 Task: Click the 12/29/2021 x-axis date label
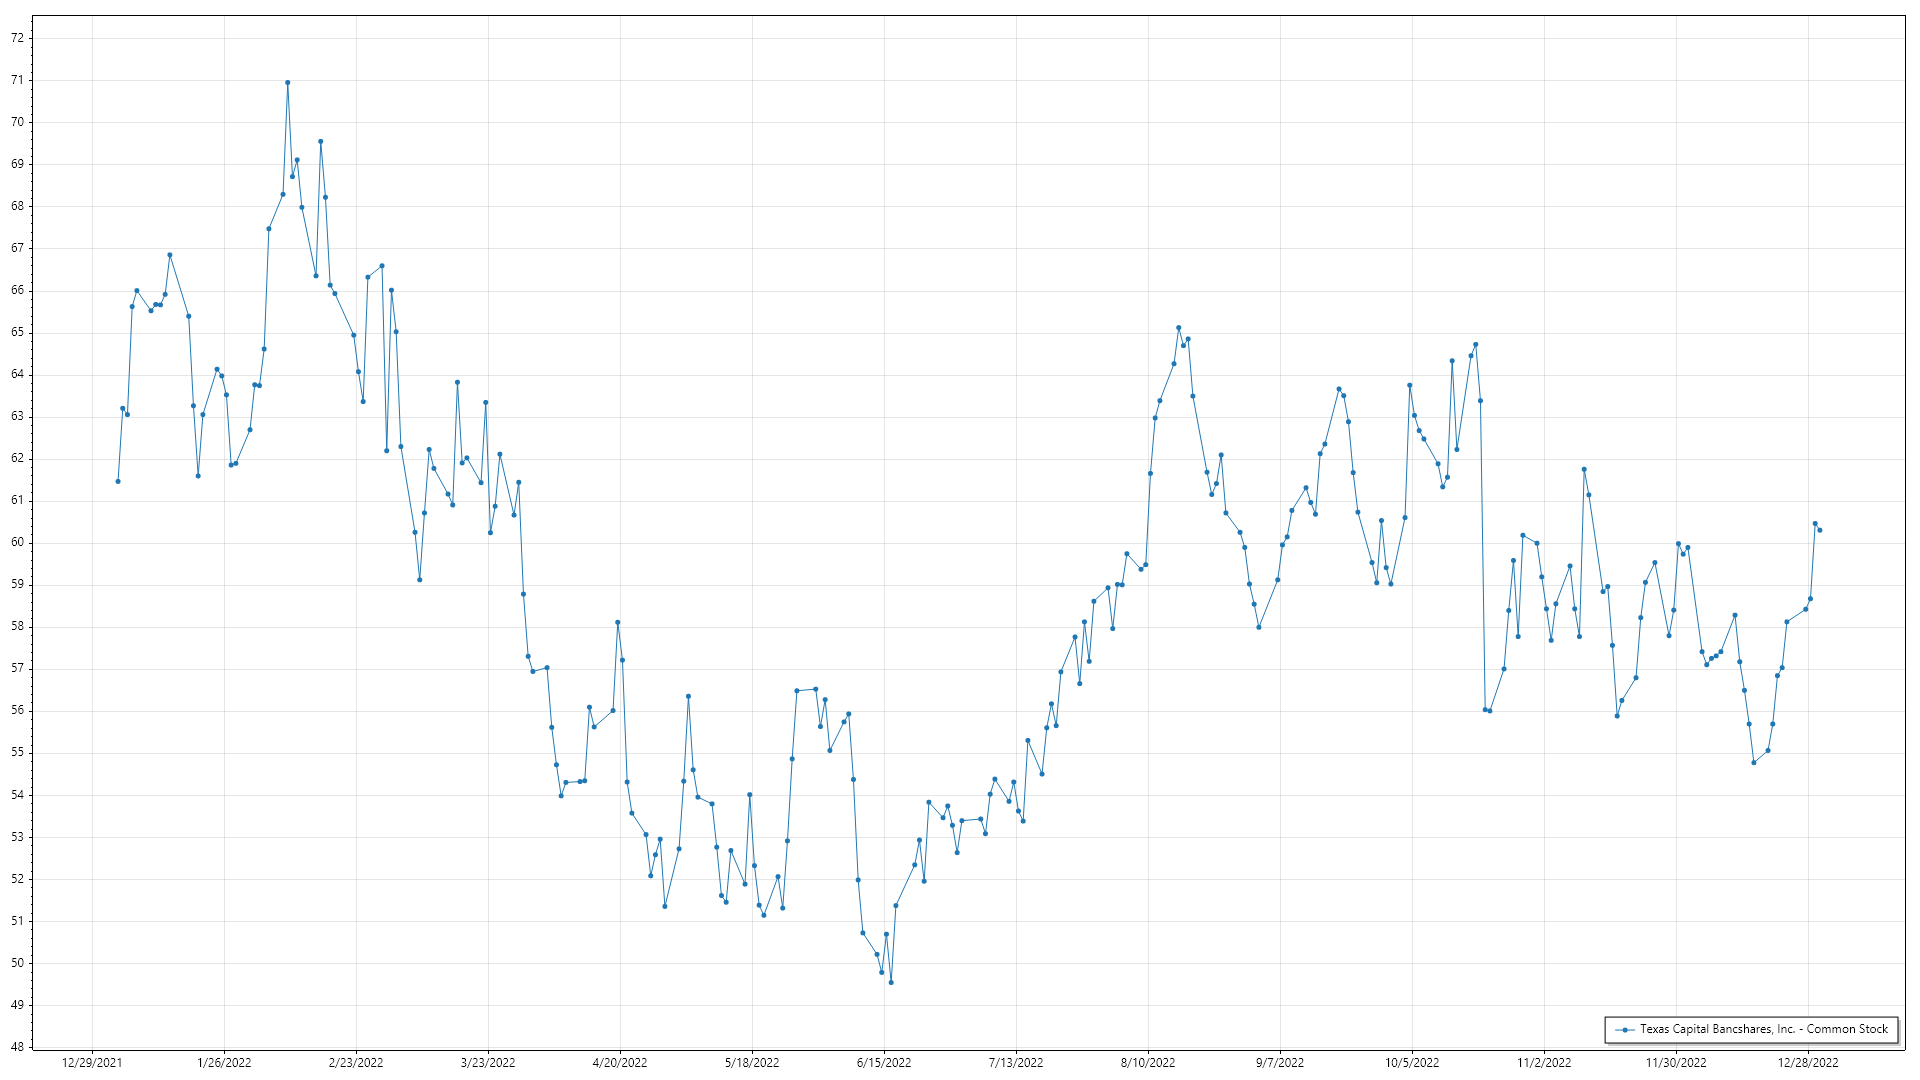click(92, 1063)
